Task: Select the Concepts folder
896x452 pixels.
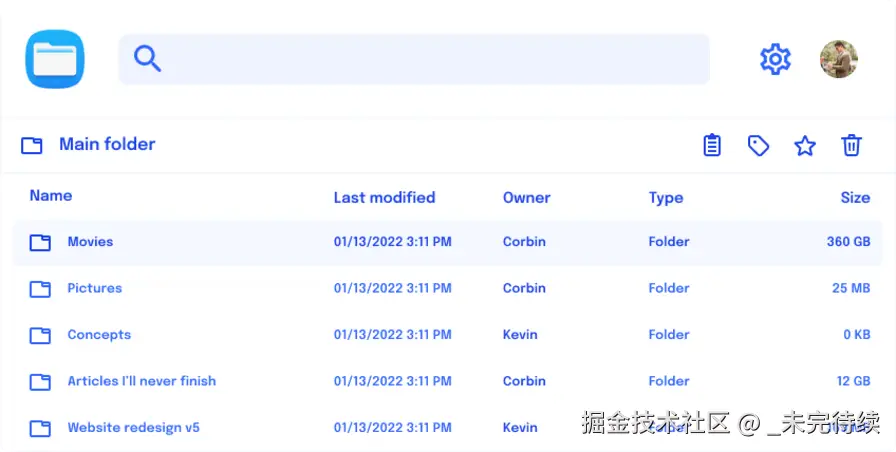Action: pos(98,335)
